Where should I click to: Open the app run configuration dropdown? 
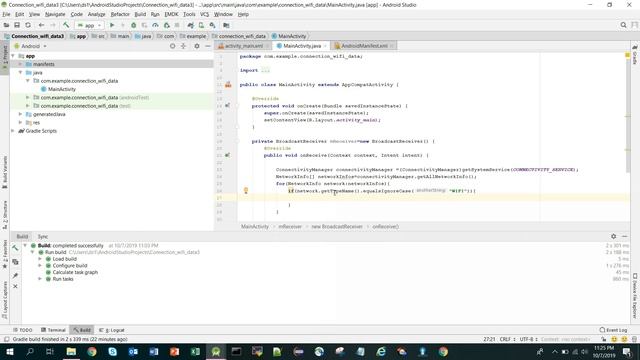[x=89, y=25]
